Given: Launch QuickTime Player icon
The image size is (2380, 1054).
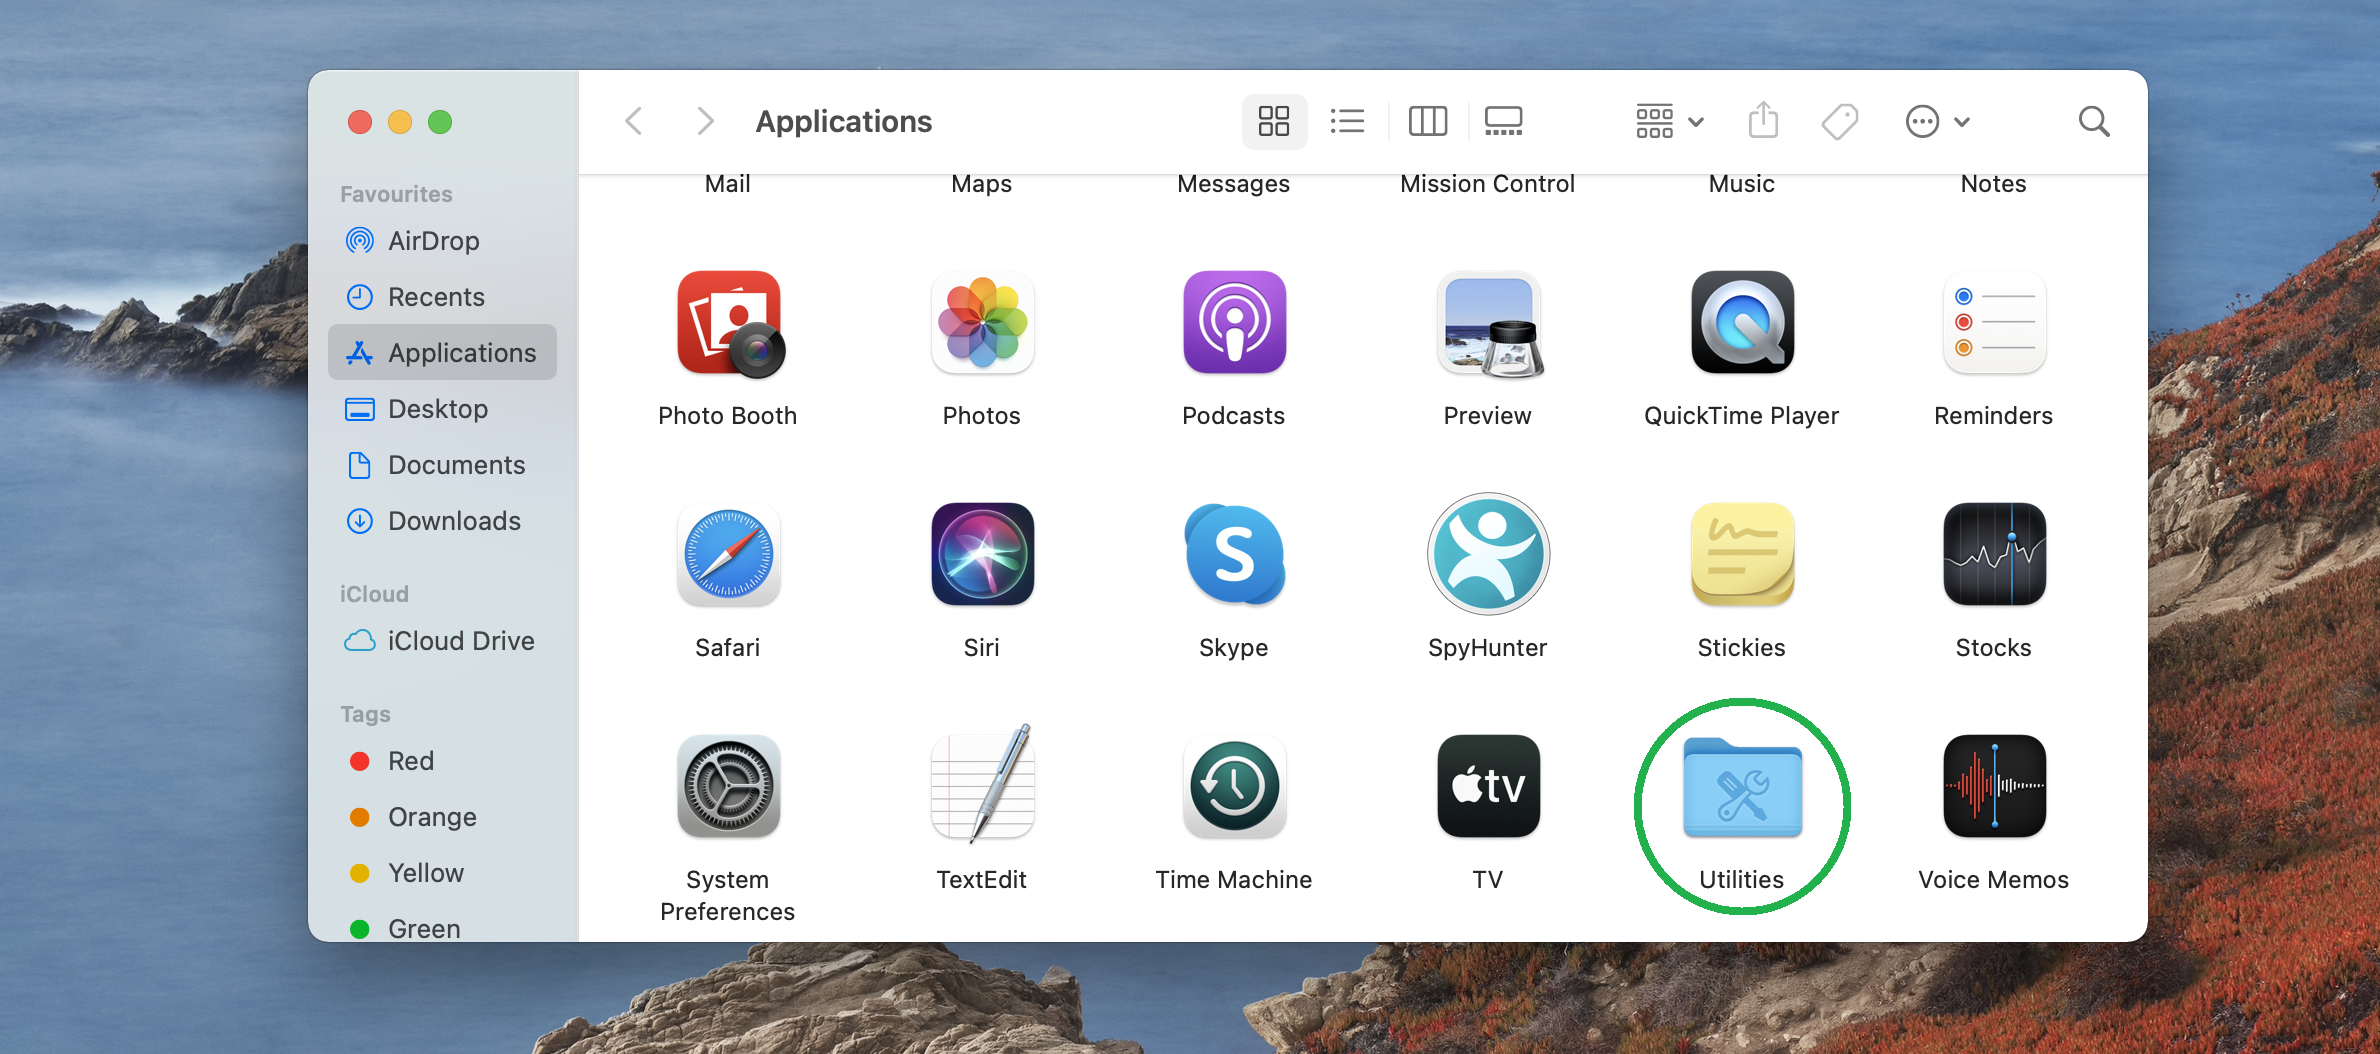Looking at the screenshot, I should tap(1742, 322).
